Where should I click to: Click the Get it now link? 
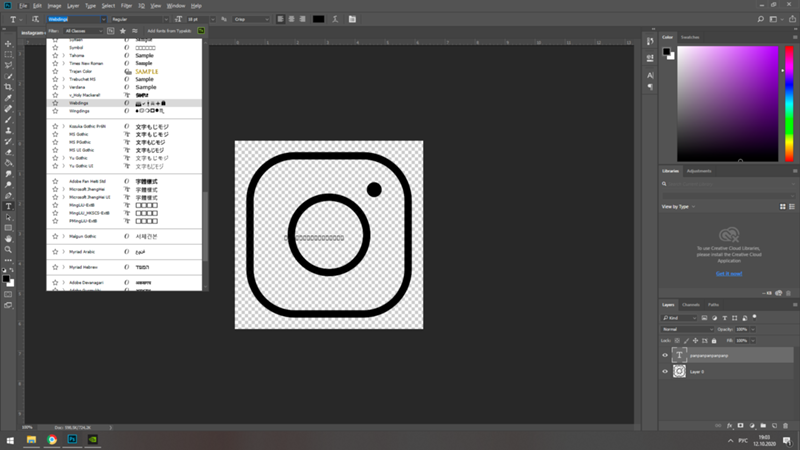coord(729,274)
